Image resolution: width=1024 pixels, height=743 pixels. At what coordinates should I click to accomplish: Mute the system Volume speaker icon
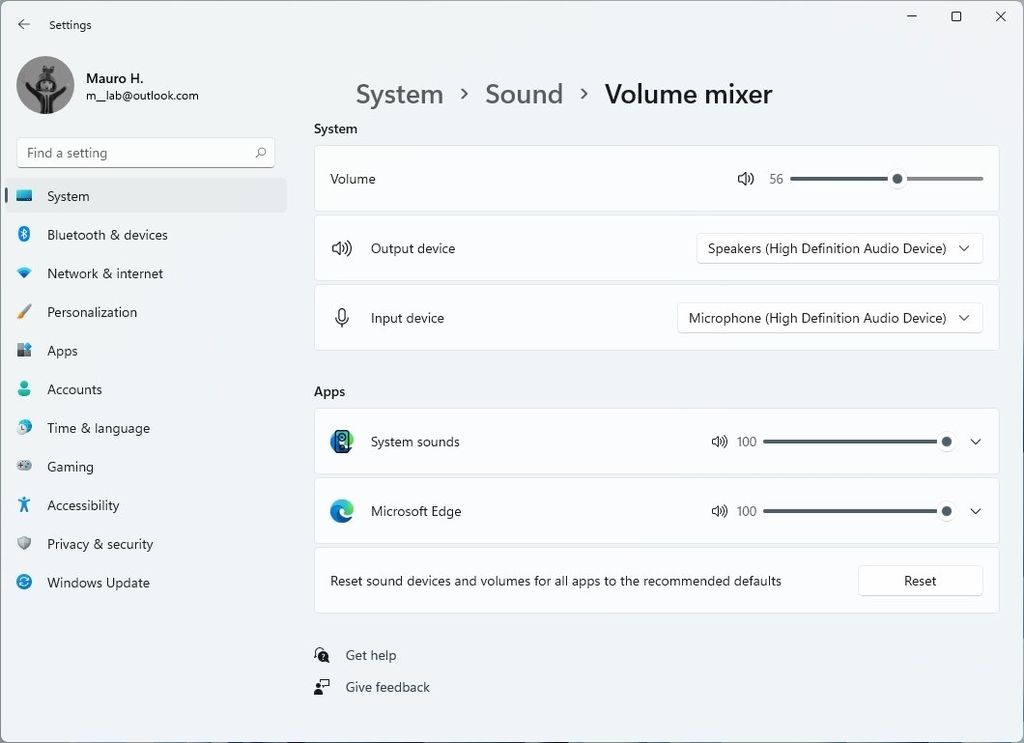(x=745, y=179)
